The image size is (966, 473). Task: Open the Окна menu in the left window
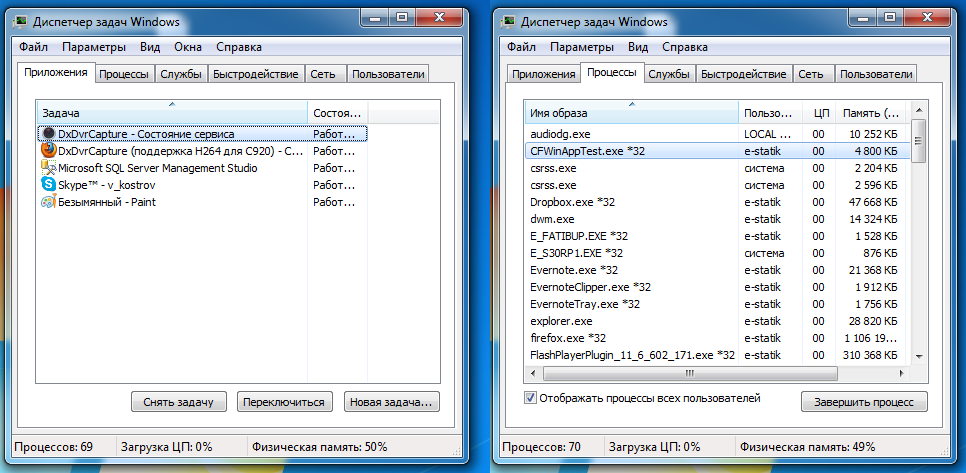point(188,47)
